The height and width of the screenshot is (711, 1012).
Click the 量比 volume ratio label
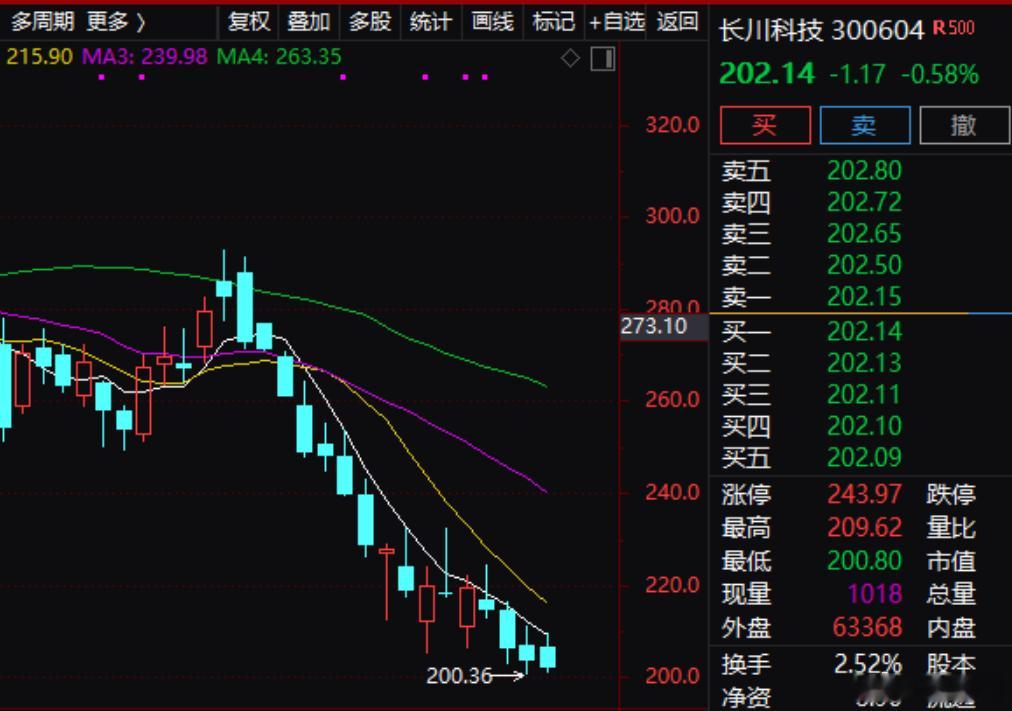(x=951, y=528)
